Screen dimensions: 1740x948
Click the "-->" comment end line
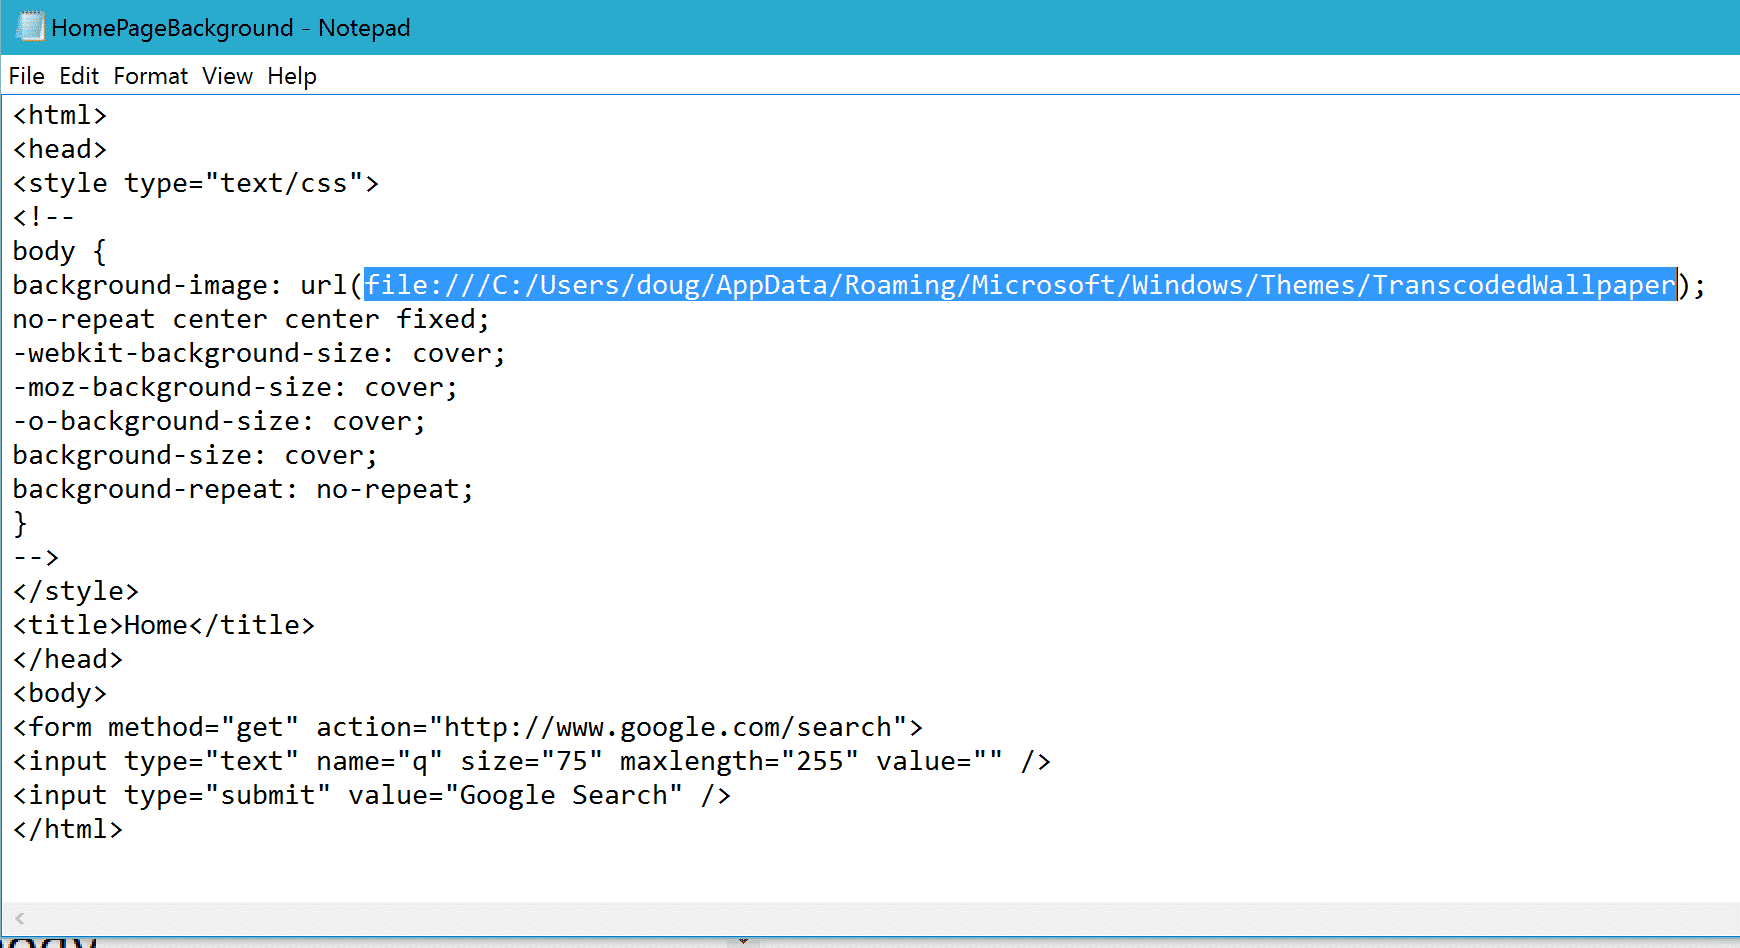point(36,557)
